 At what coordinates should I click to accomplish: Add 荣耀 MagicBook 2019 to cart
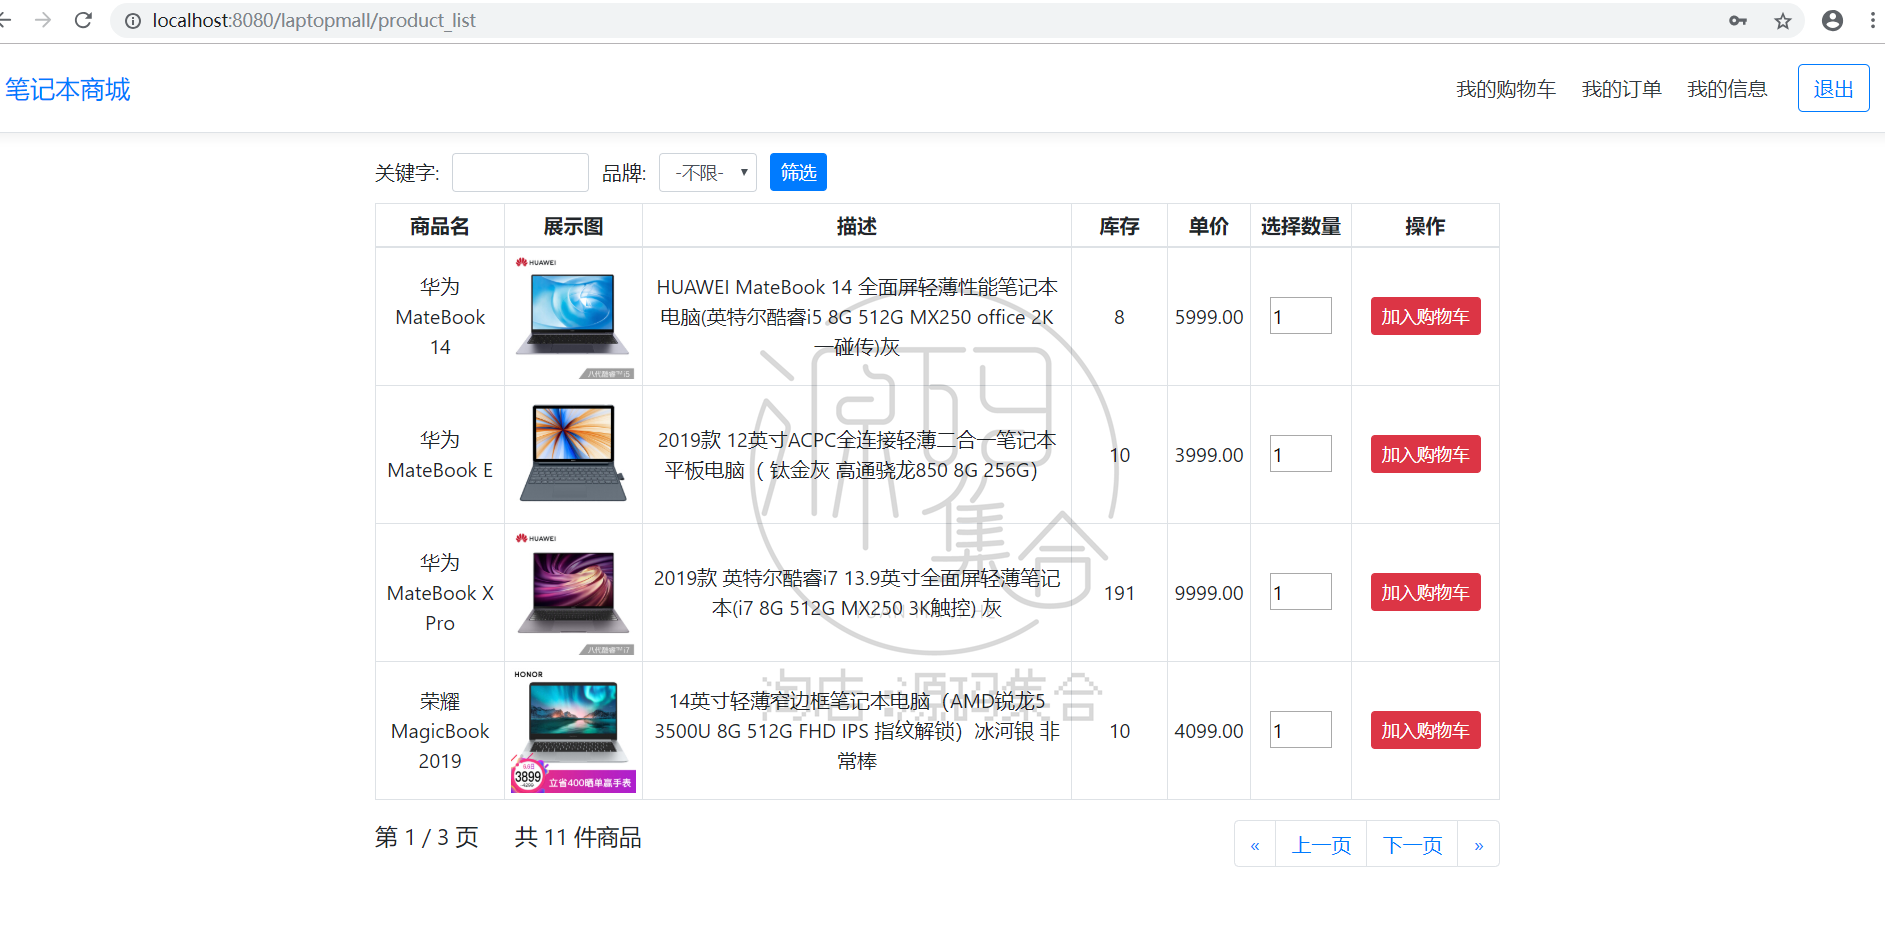[x=1425, y=730]
